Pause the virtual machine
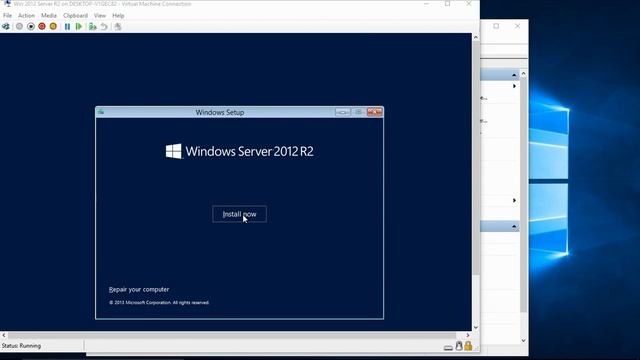This screenshot has width=640, height=360. pyautogui.click(x=67, y=27)
